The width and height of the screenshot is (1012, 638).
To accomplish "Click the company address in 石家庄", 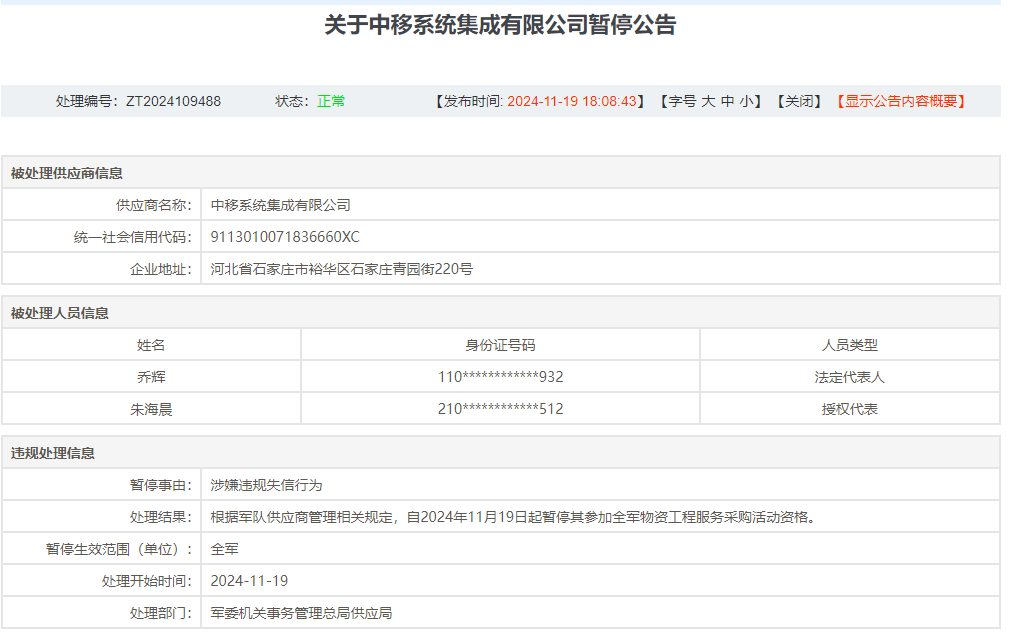I will pyautogui.click(x=341, y=269).
